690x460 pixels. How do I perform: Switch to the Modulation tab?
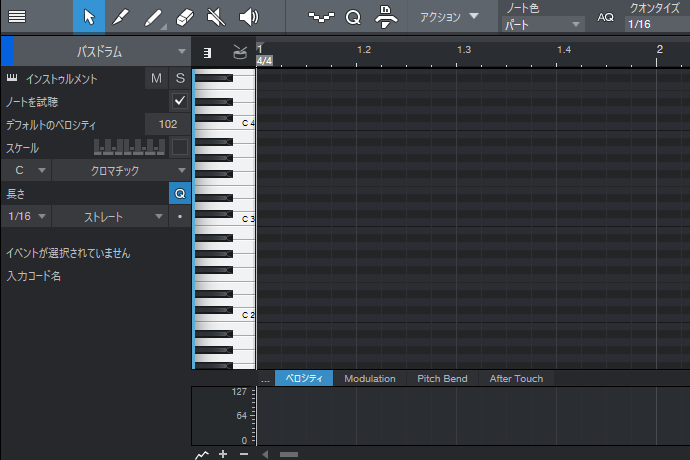(x=370, y=379)
